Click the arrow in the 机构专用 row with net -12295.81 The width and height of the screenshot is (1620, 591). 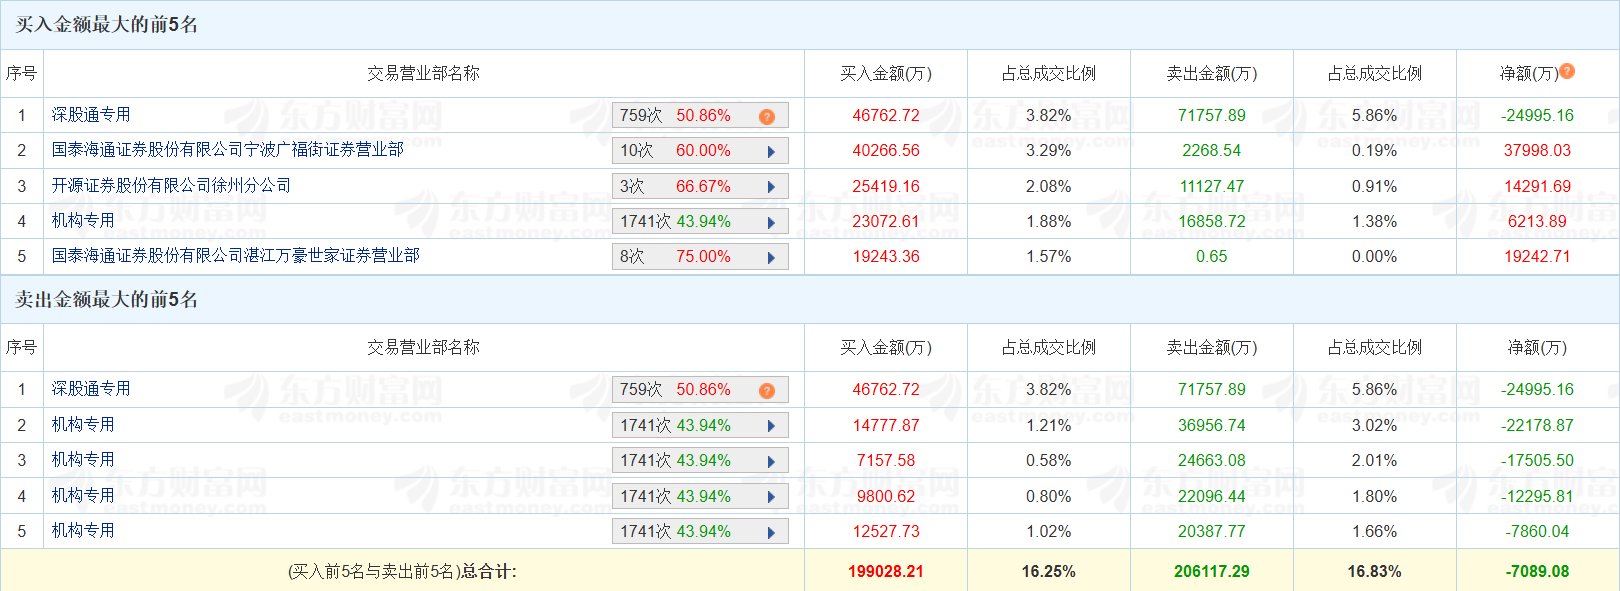771,497
